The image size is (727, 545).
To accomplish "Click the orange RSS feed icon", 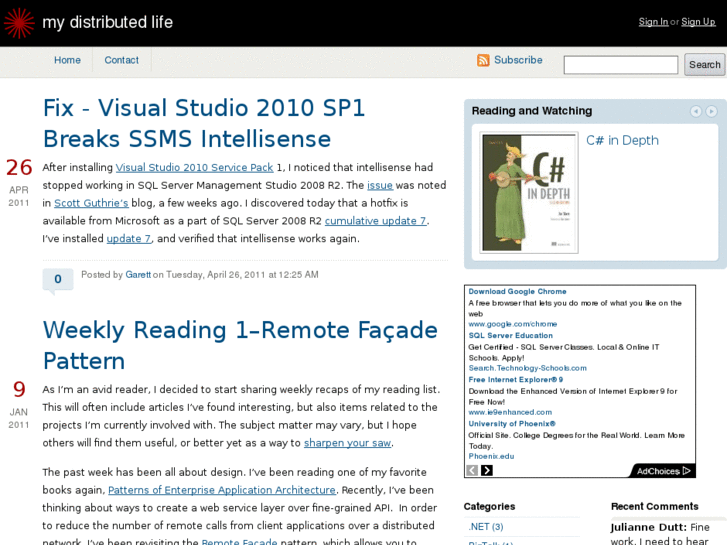I will tap(483, 60).
